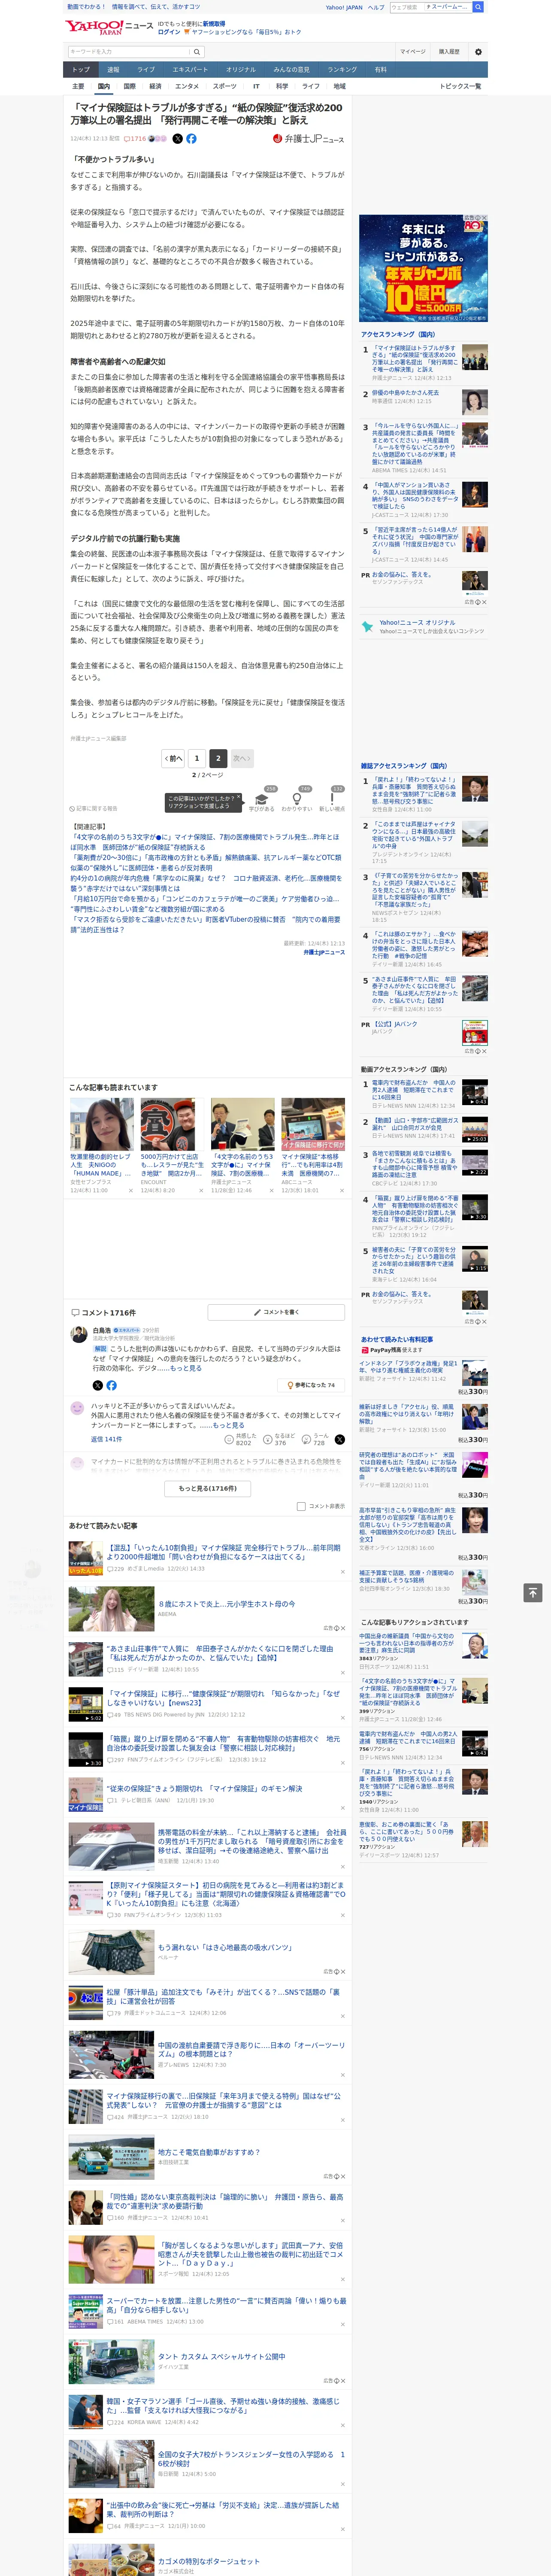
Task: Open 有料 tab
Action: pos(380,70)
